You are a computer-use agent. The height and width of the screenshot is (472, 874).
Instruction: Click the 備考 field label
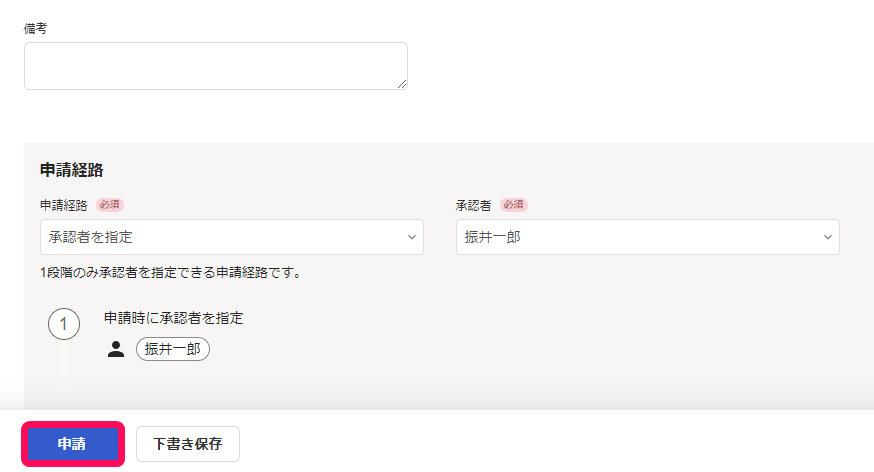(36, 28)
